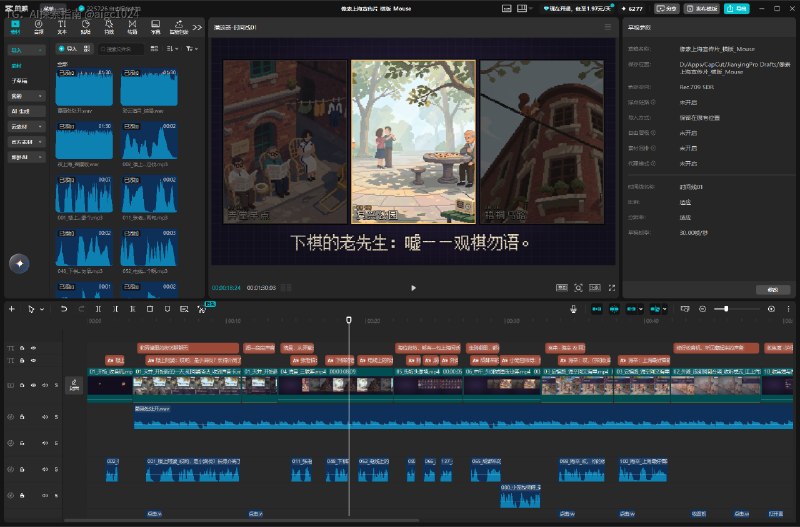The image size is (800, 527).
Task: Click the Publish template (发布模板) button
Action: [x=702, y=9]
